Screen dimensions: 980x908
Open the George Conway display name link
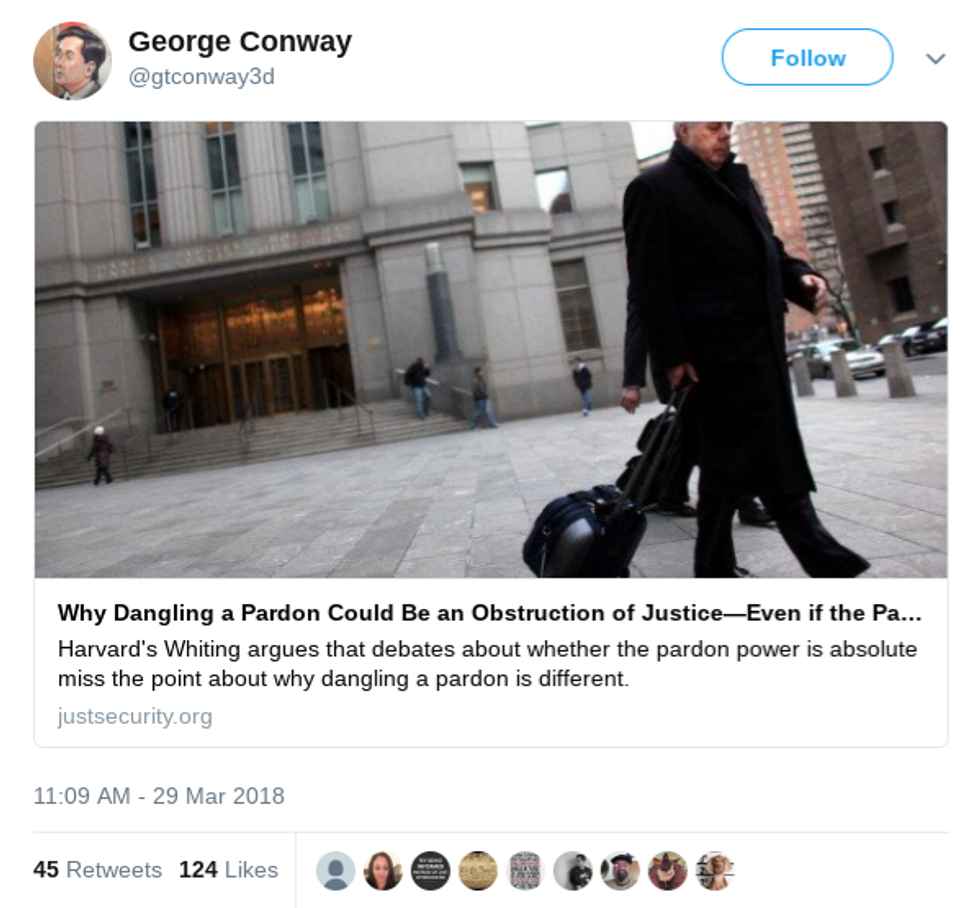[x=240, y=42]
